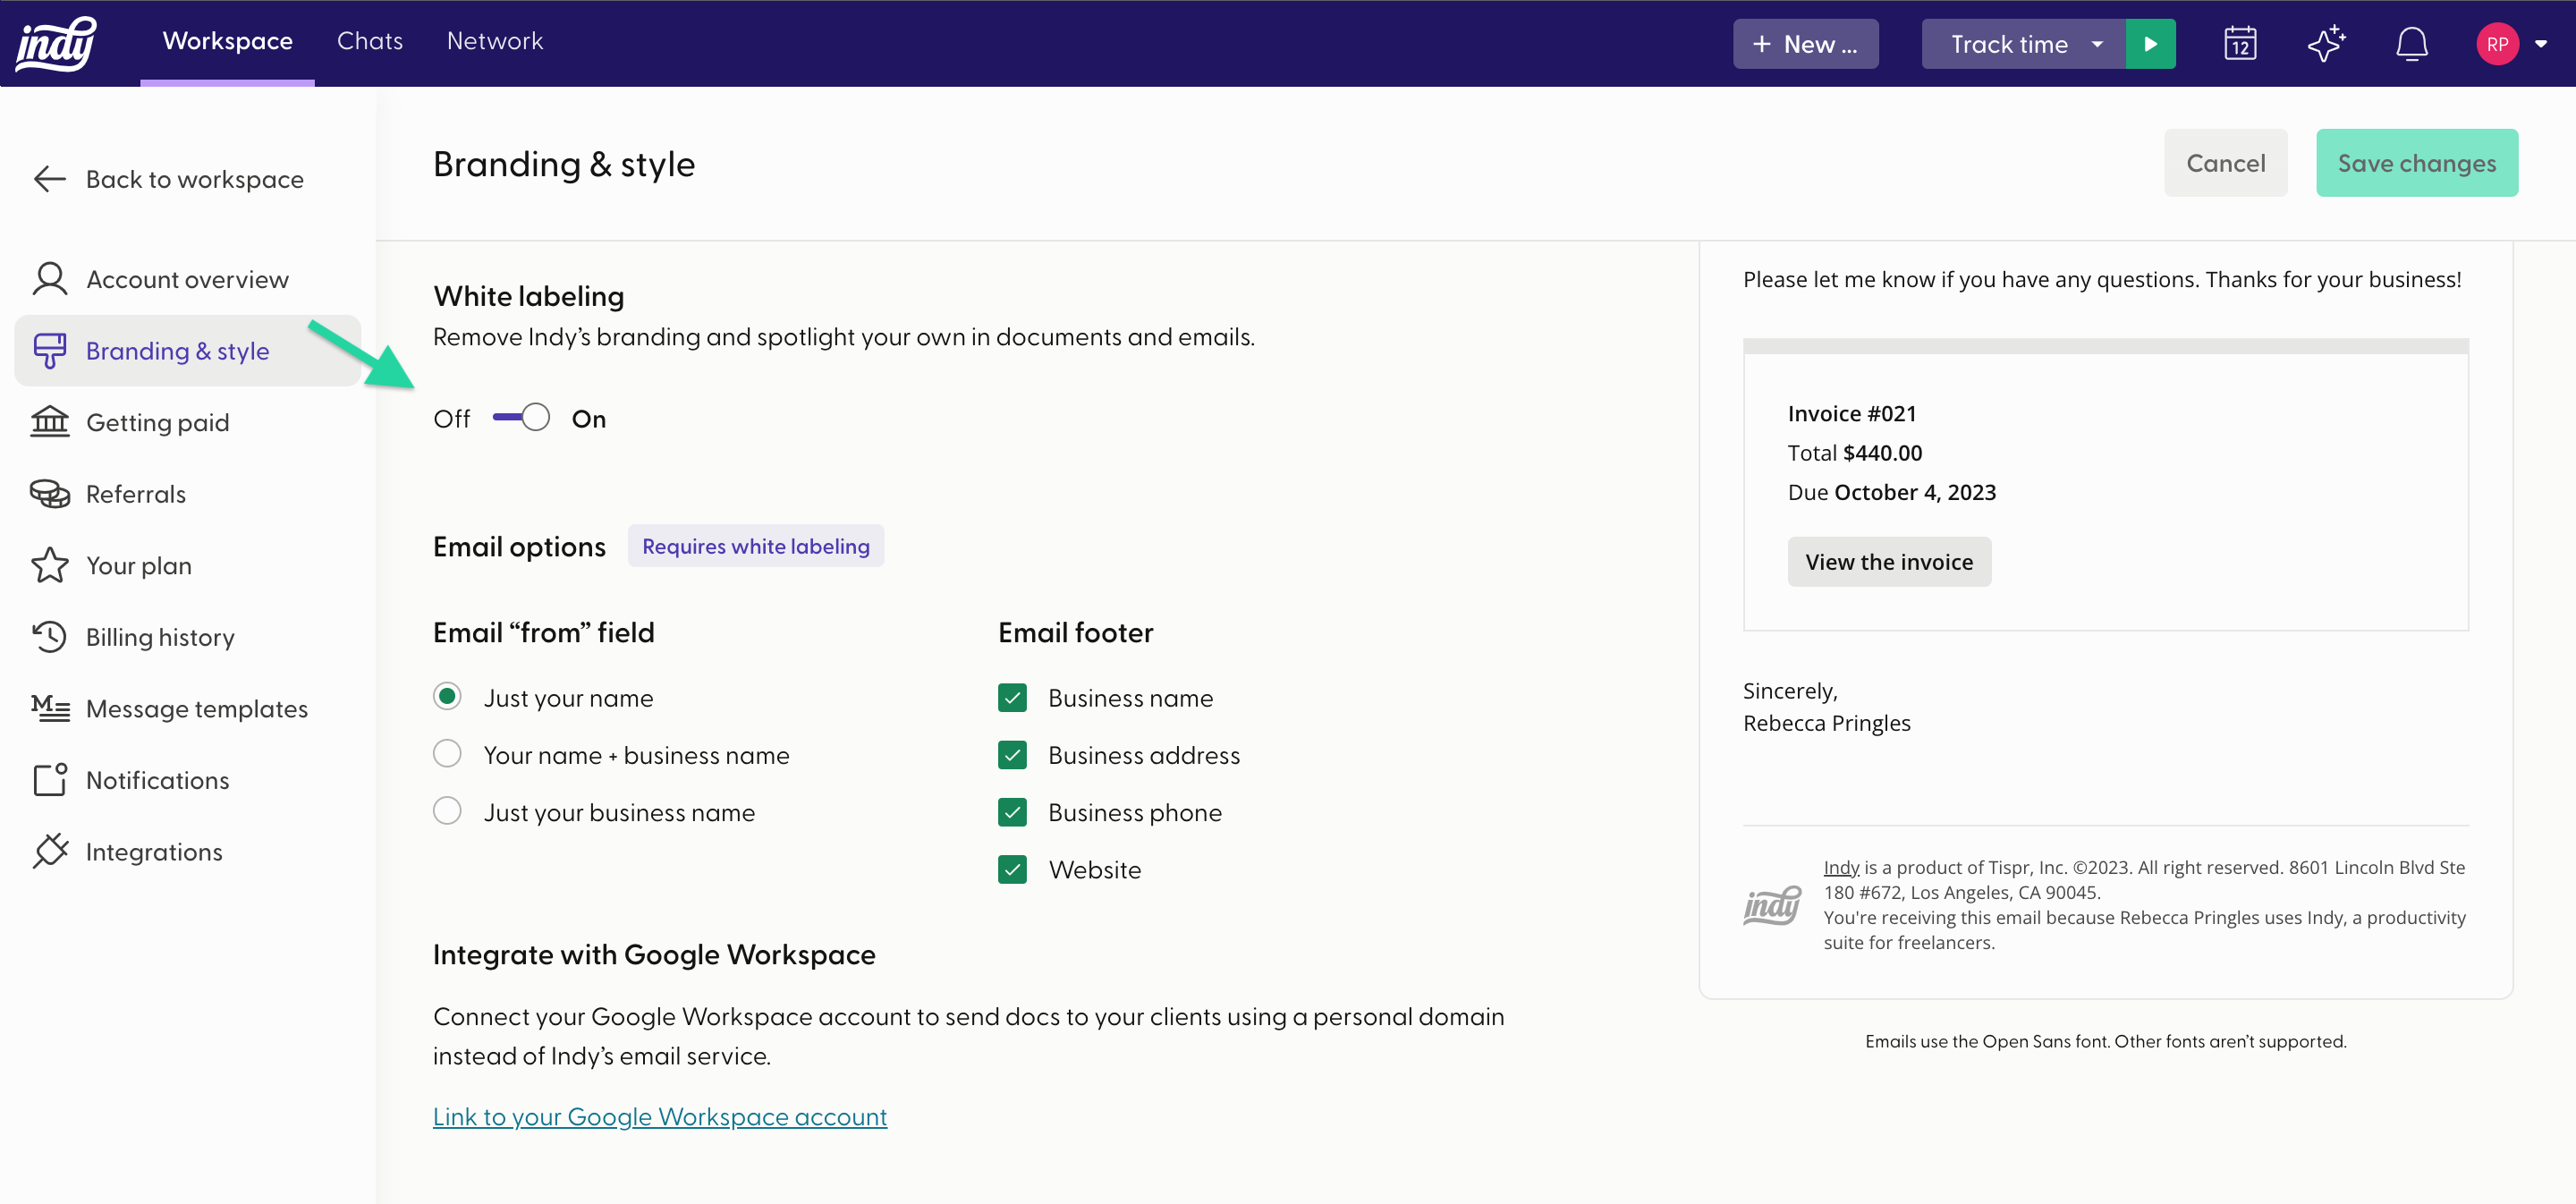The height and width of the screenshot is (1204, 2576).
Task: Click the Account overview person icon
Action: (x=49, y=279)
